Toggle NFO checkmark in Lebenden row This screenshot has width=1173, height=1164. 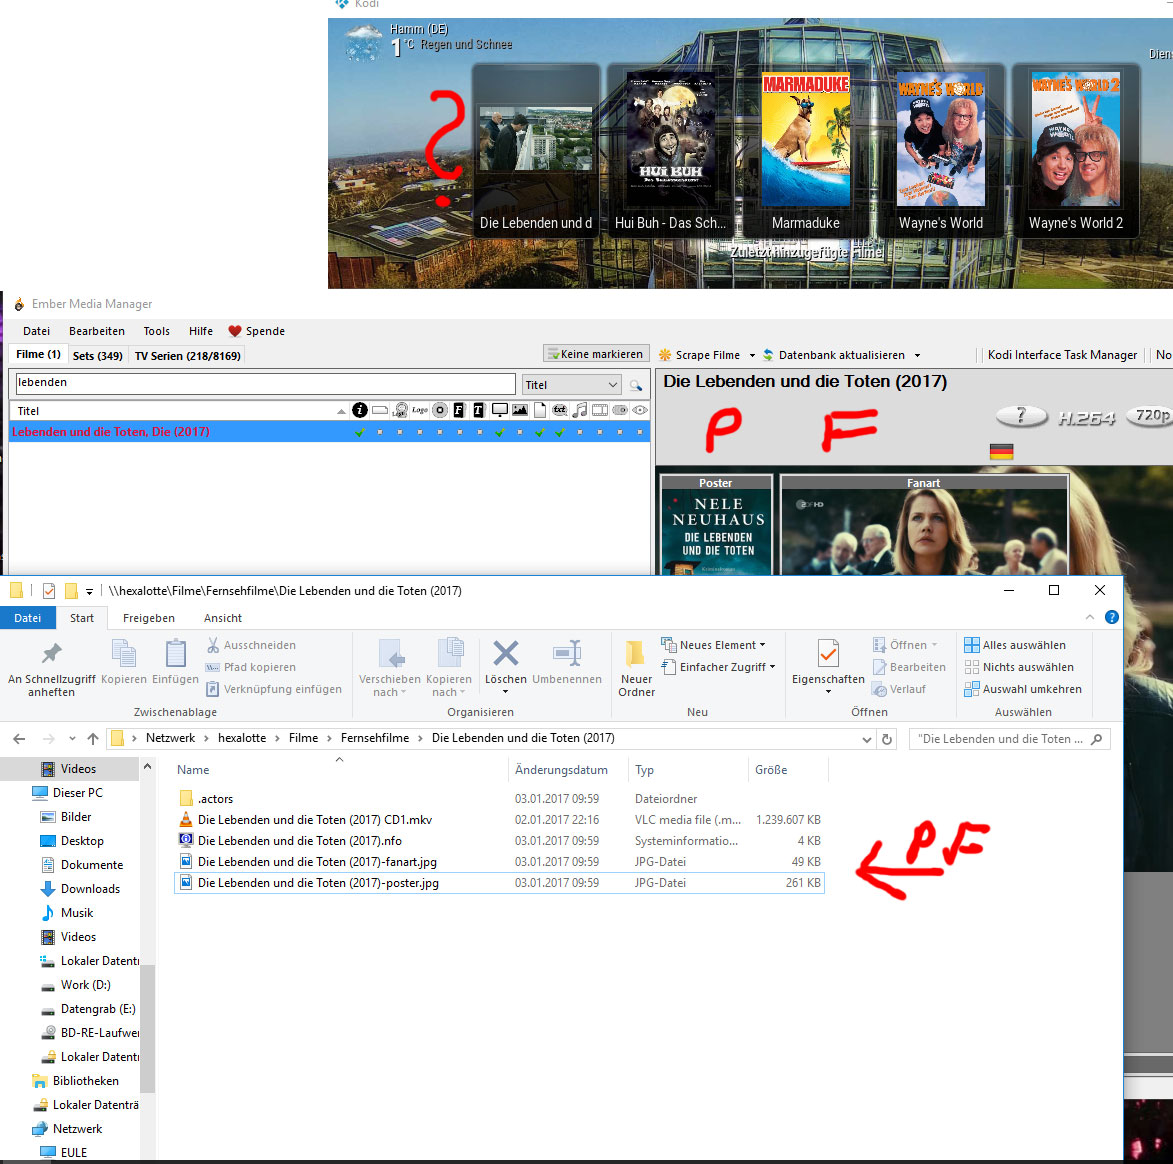coord(360,432)
